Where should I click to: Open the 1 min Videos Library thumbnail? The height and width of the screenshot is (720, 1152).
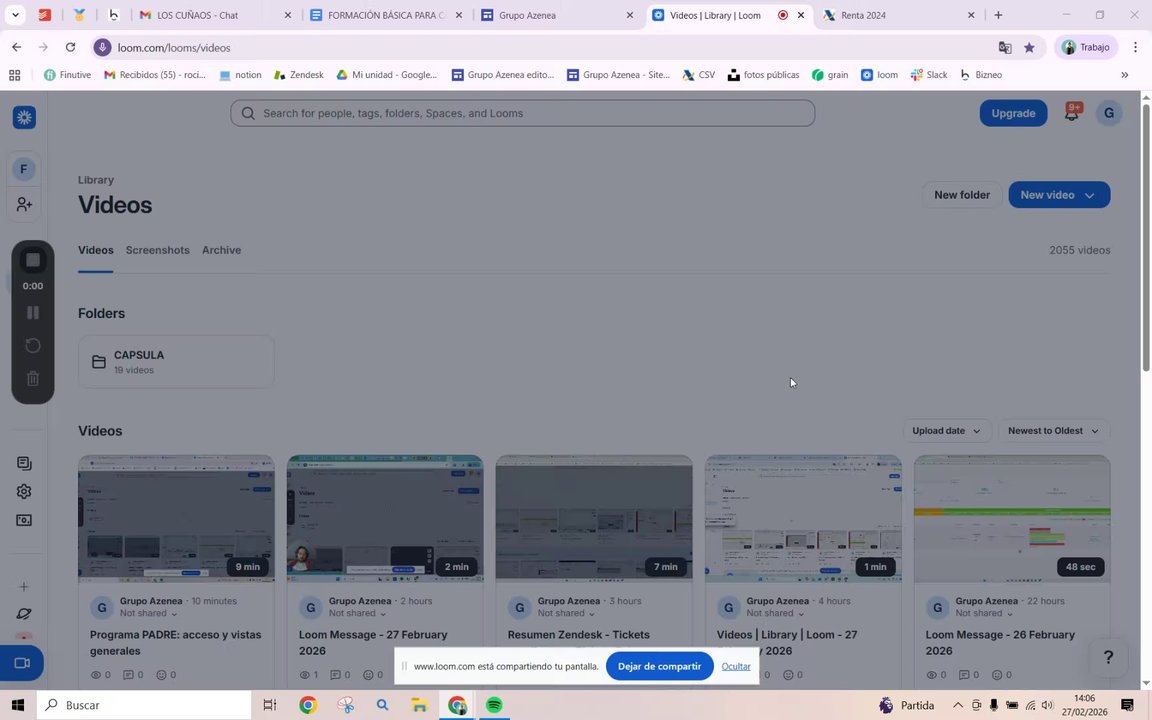[803, 519]
